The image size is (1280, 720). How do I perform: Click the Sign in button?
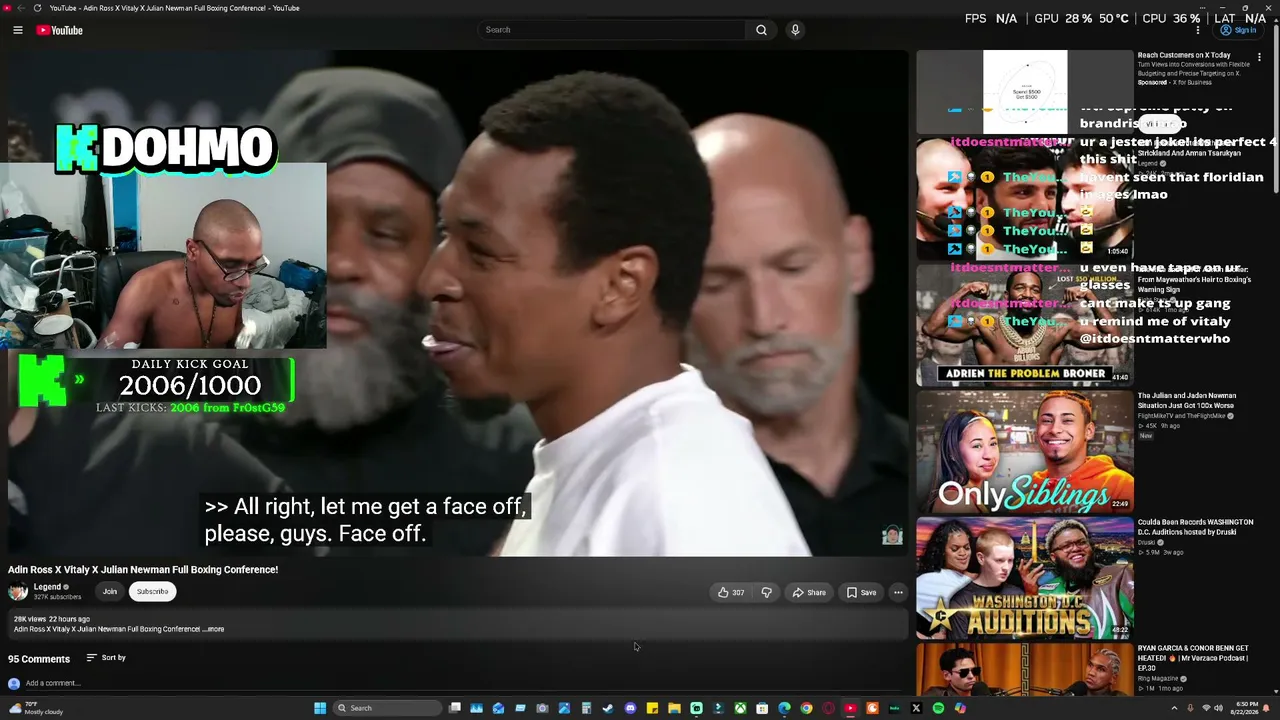(x=1239, y=30)
